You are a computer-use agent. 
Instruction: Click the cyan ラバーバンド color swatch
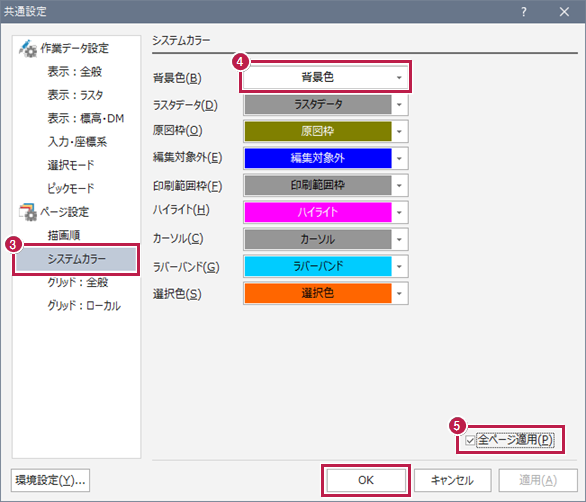(318, 266)
